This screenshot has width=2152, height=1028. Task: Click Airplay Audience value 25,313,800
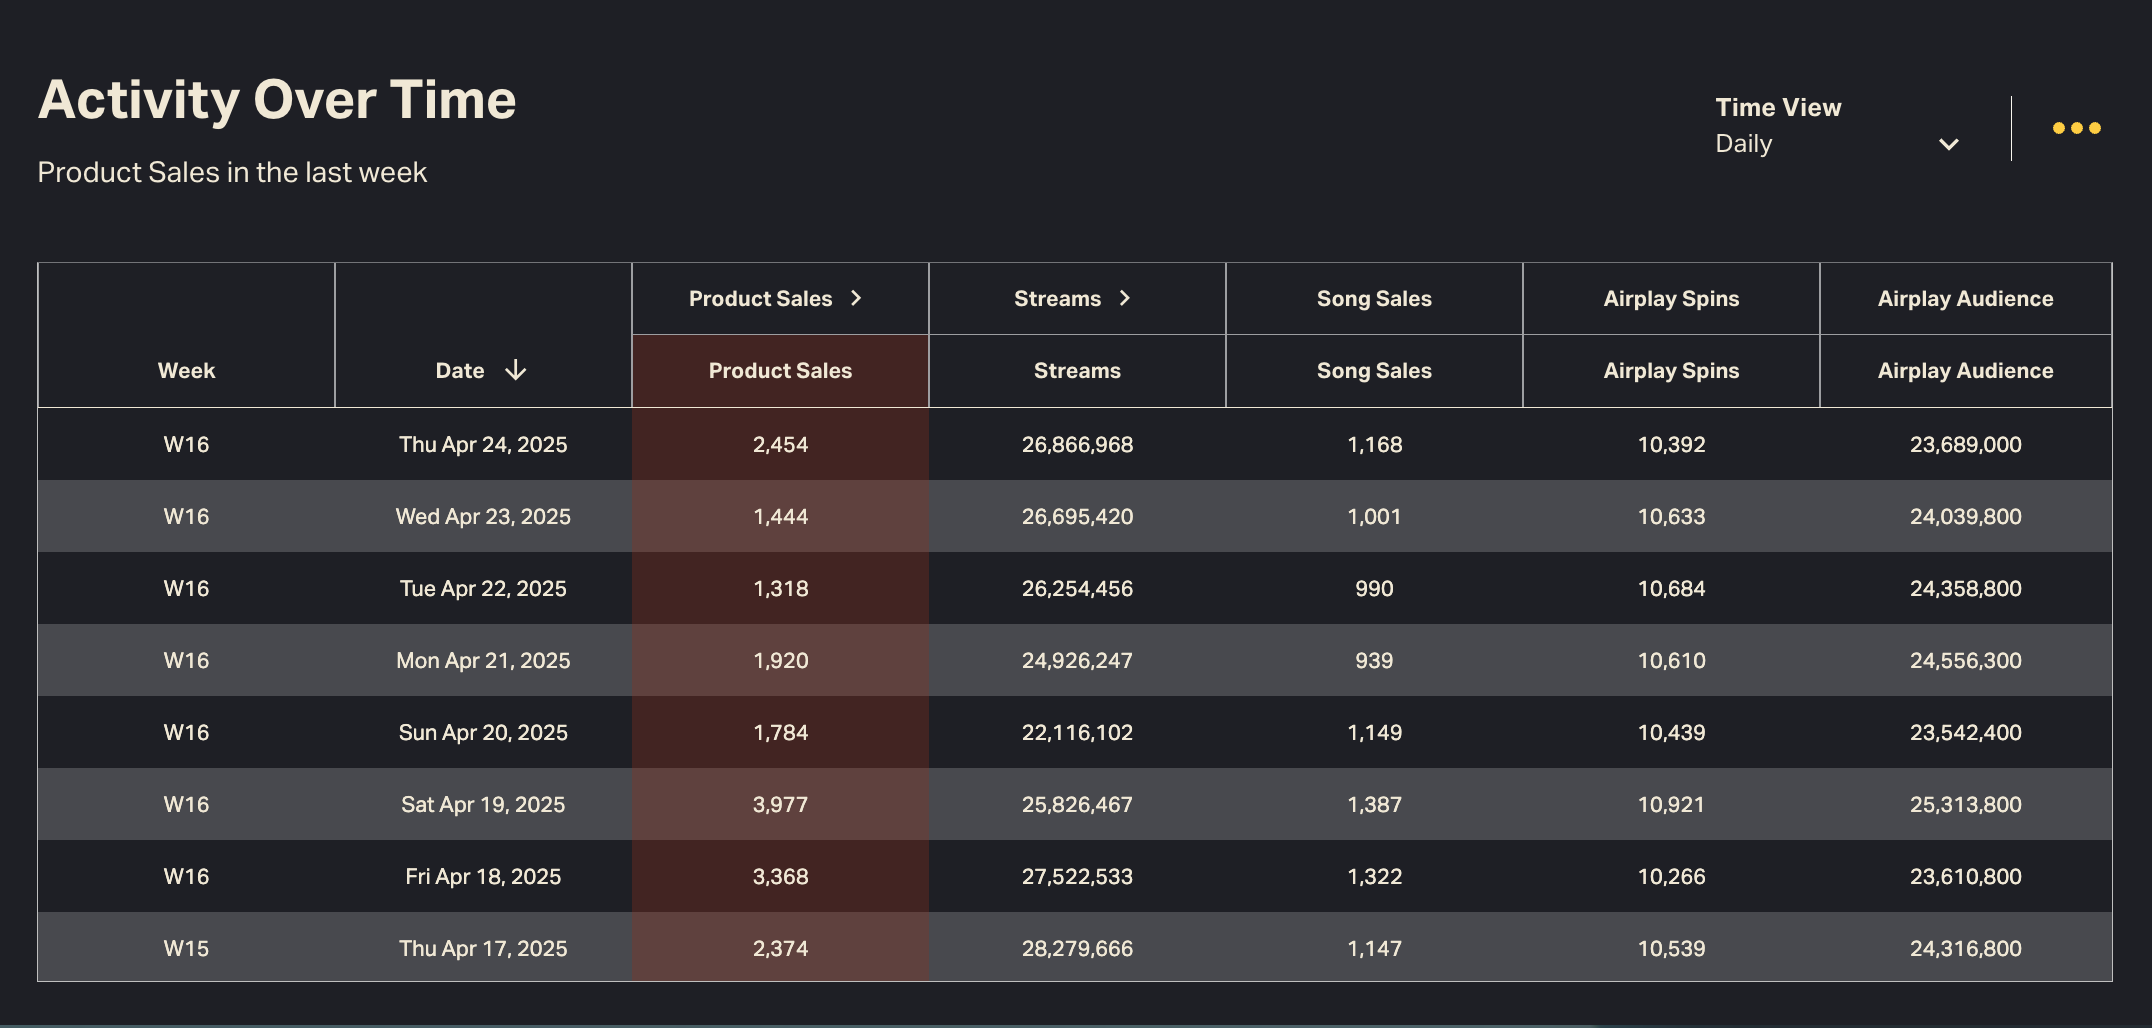point(1965,804)
